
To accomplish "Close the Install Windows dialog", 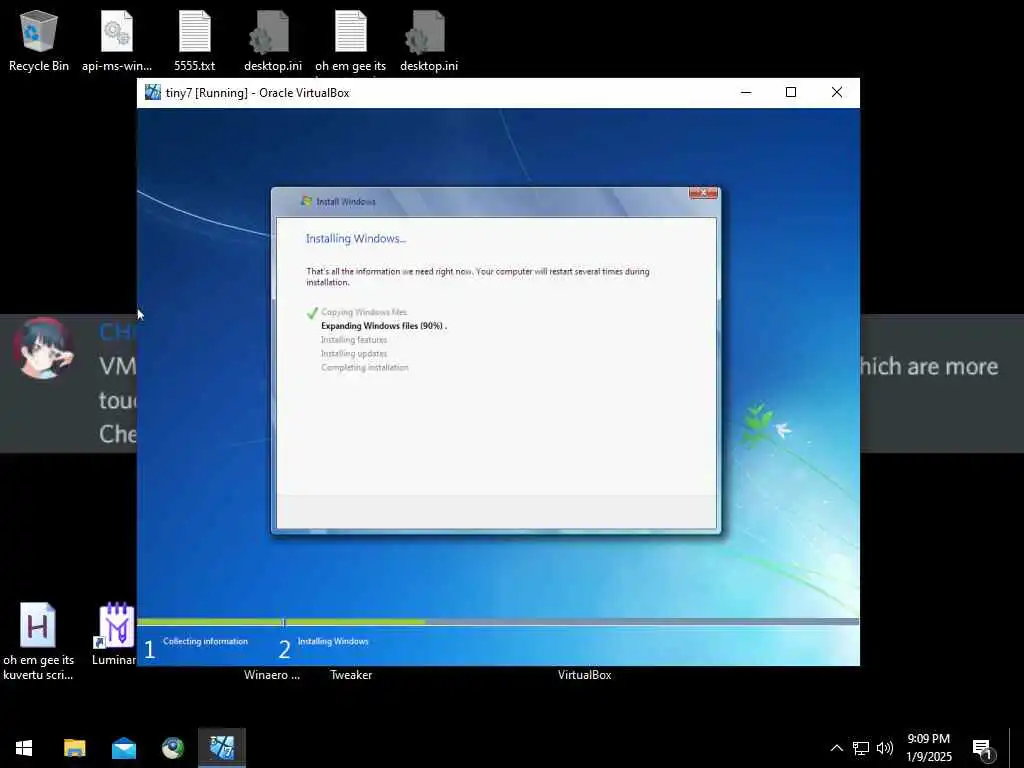I will click(x=703, y=193).
